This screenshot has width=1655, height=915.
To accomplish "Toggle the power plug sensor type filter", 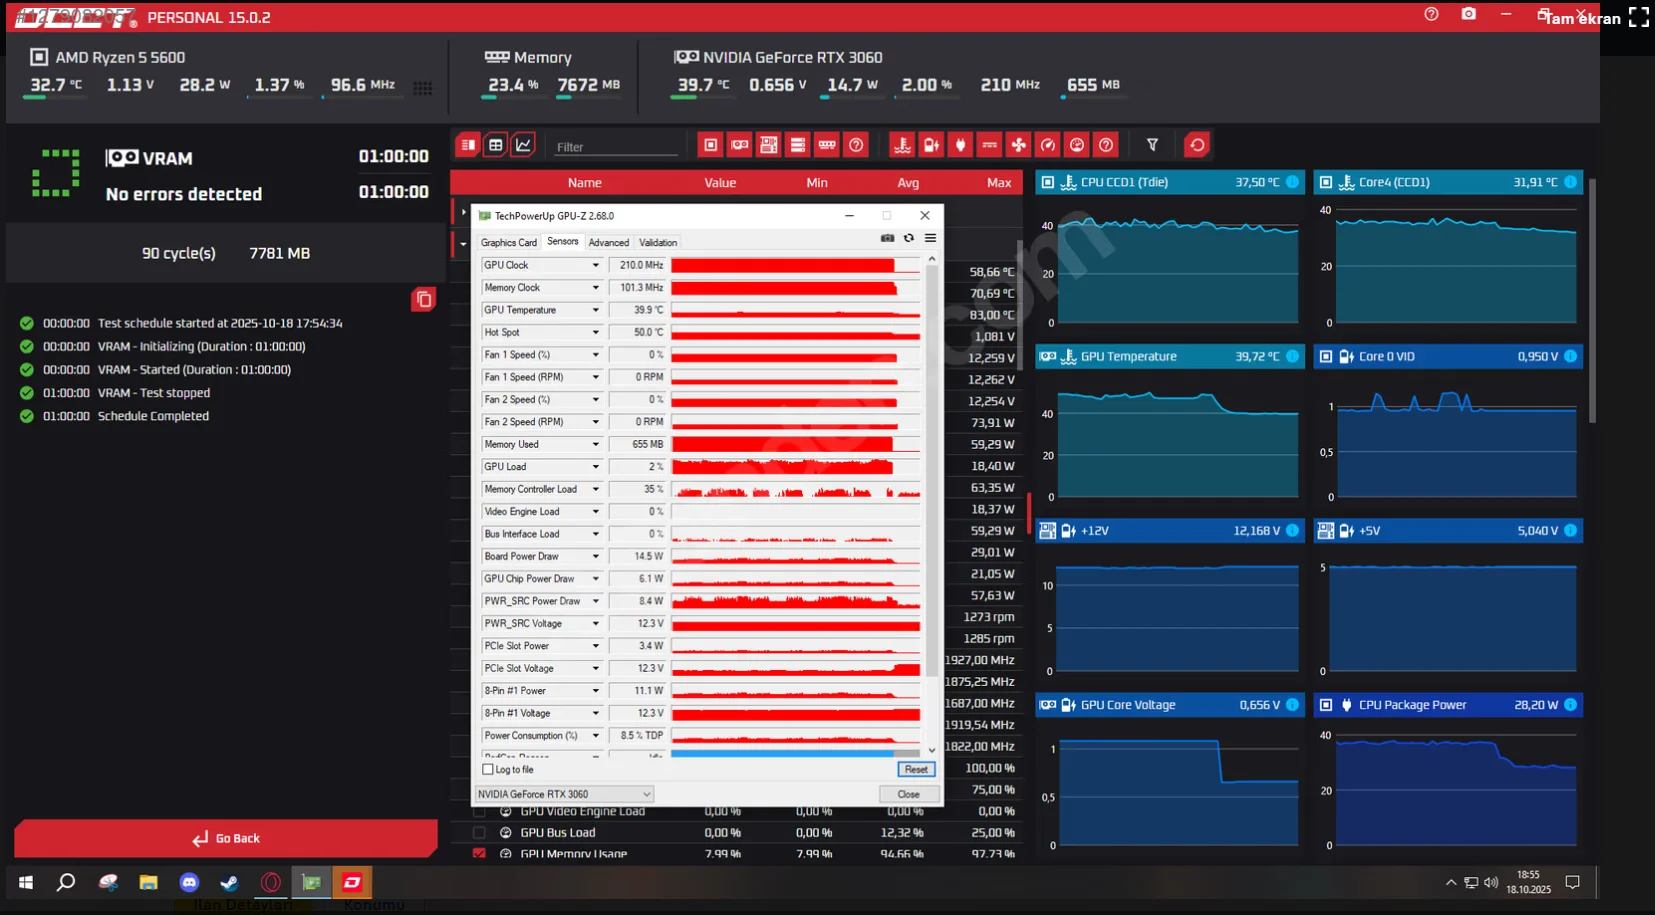I will point(960,145).
